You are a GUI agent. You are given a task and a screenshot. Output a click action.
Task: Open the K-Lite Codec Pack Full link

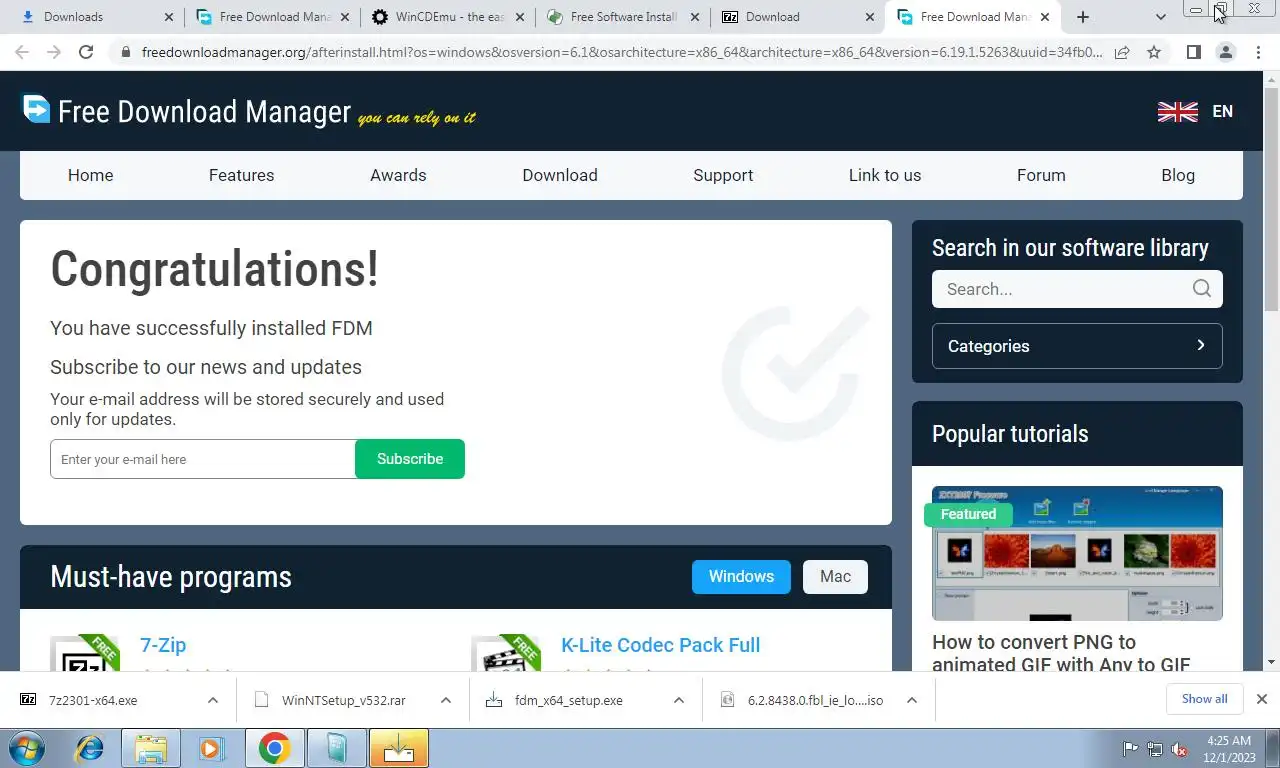[660, 645]
